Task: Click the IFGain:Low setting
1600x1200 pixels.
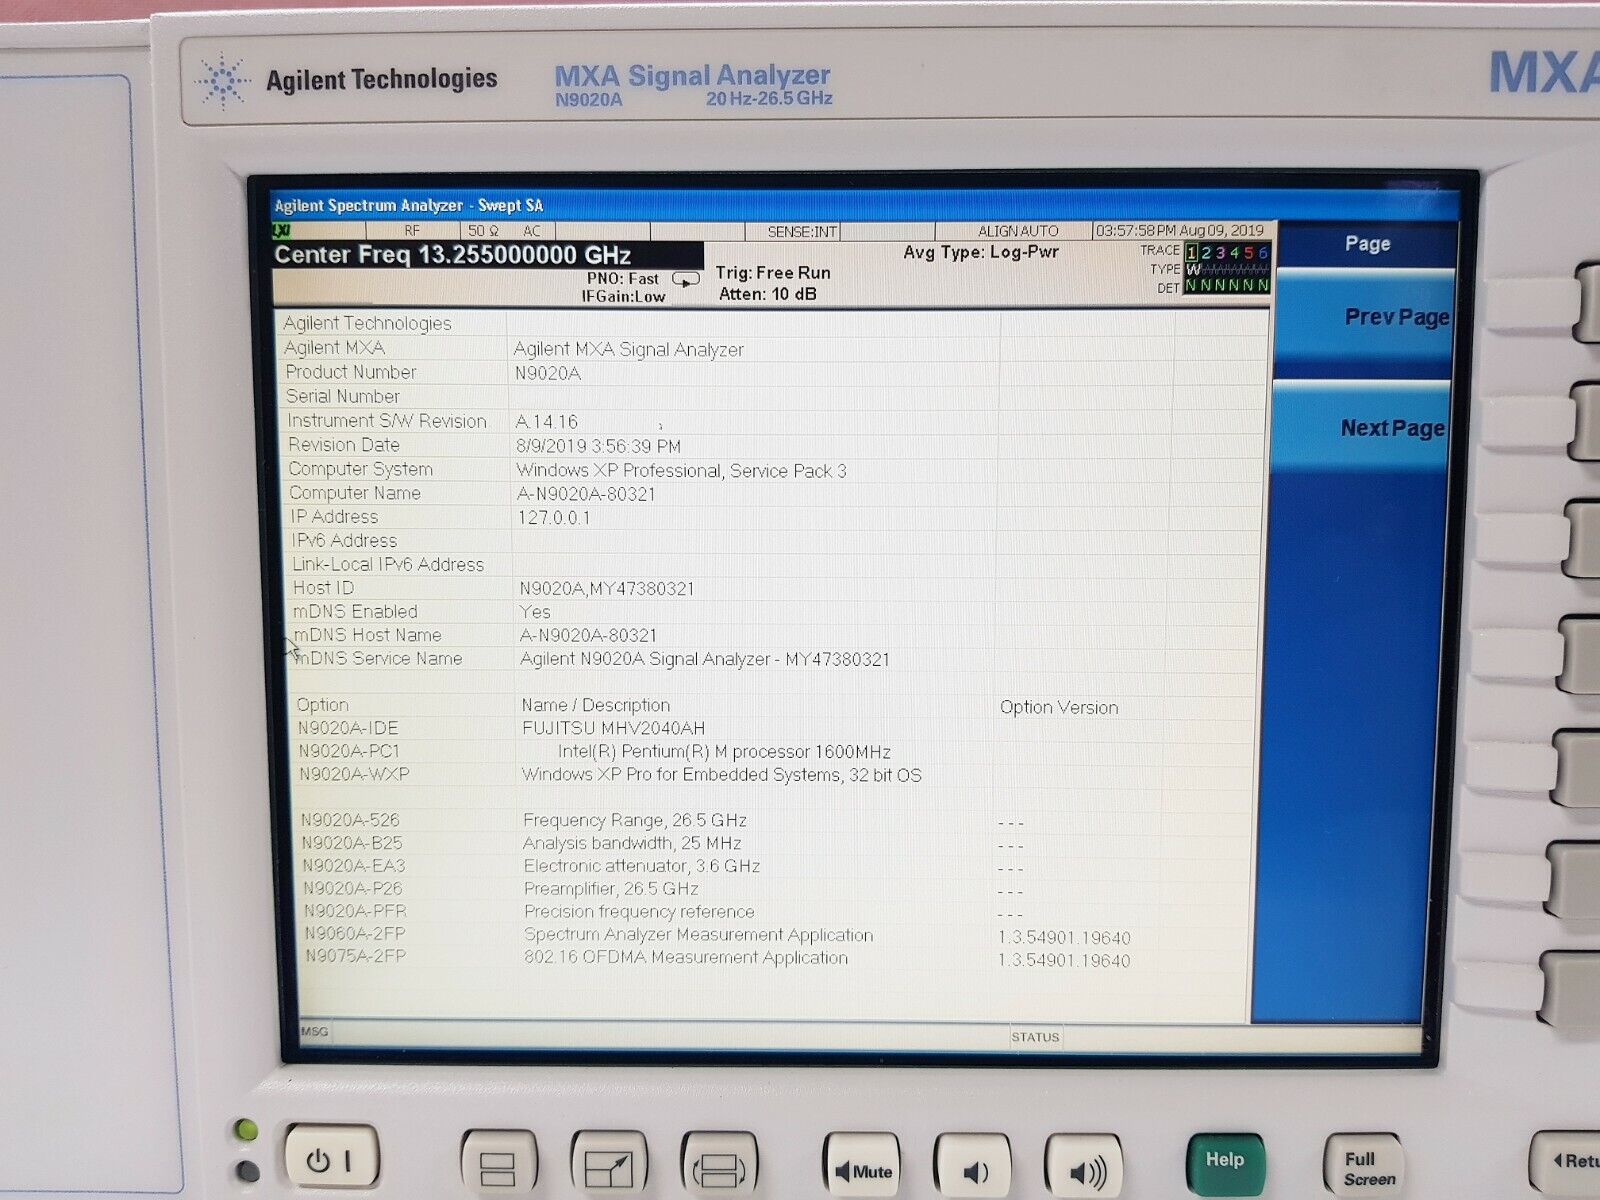Action: click(x=623, y=296)
